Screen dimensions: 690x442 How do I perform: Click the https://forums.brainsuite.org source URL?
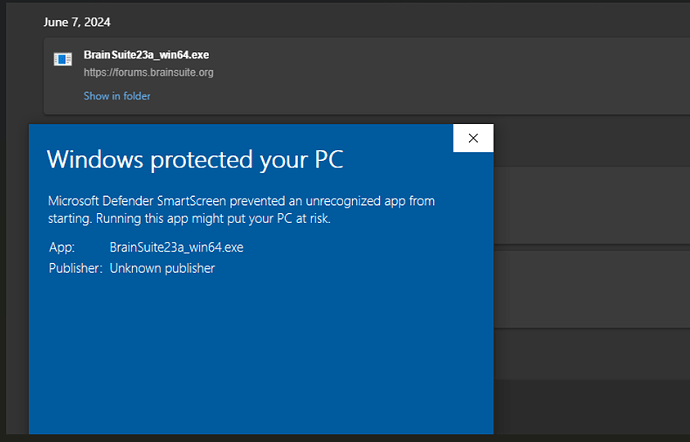tap(148, 73)
